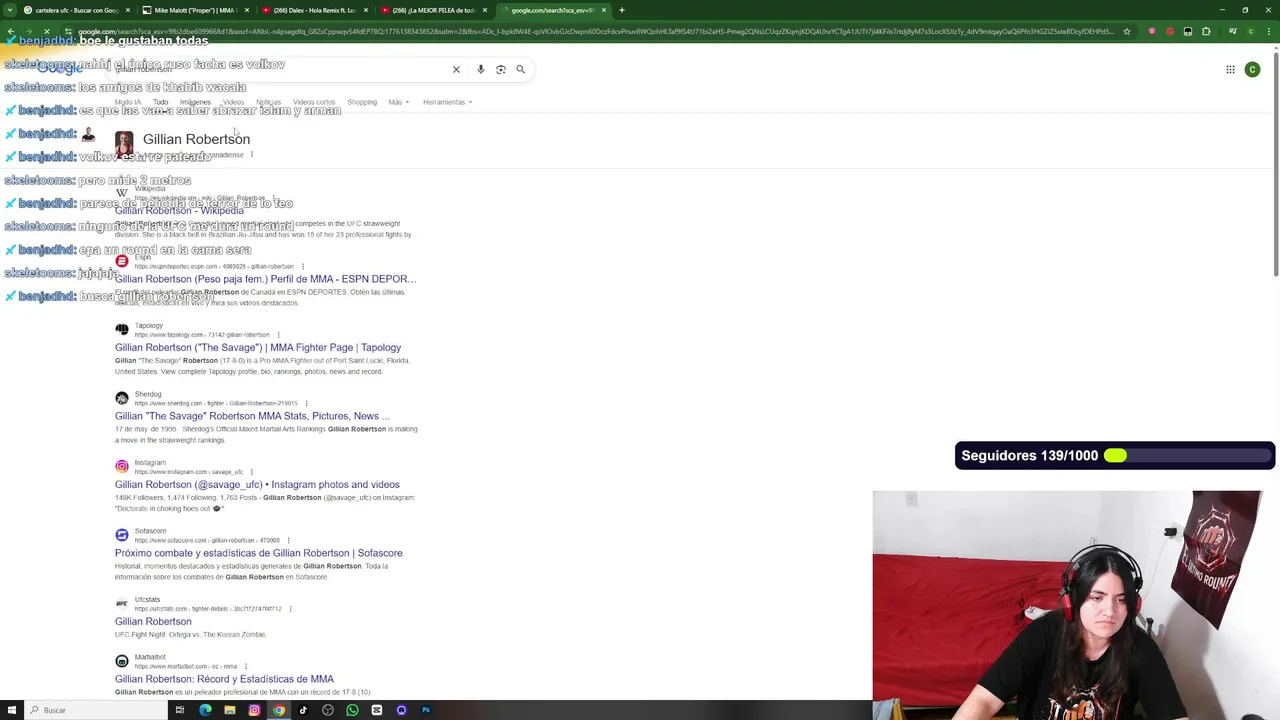Screen dimensions: 1280x720
Task: Select the Videos cortos filter
Action: click(314, 102)
